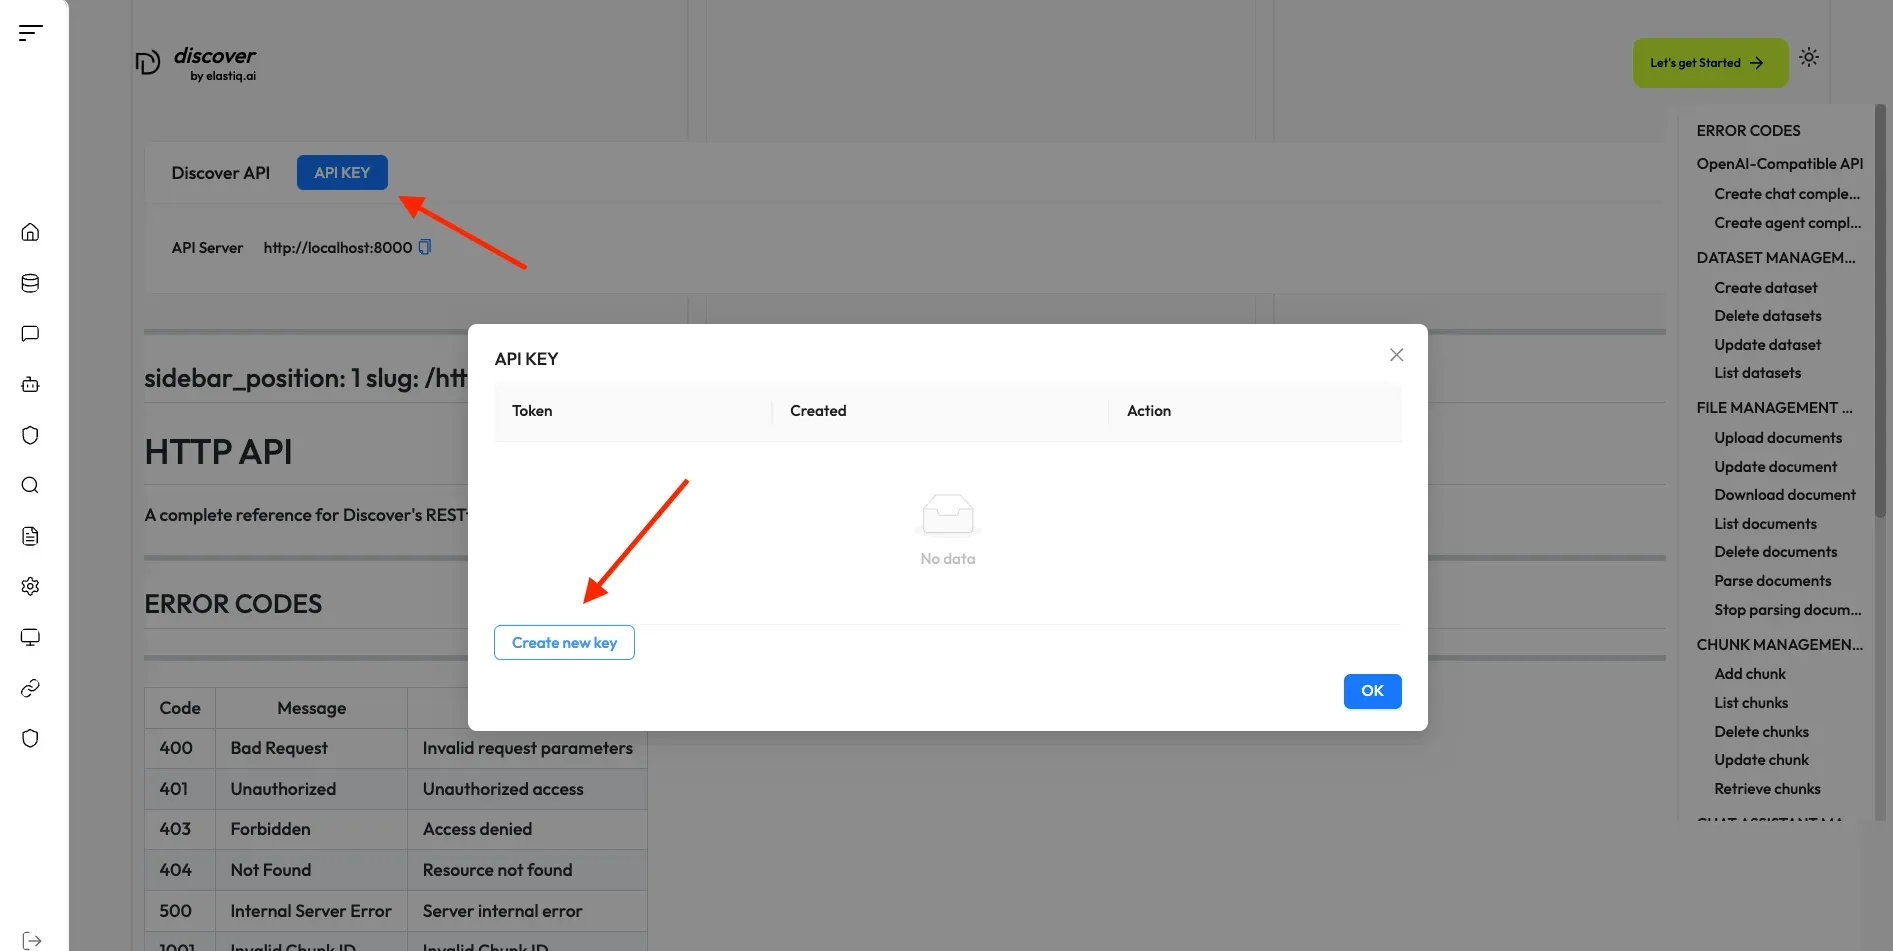Toggle light/dark theme with the sun icon
Image resolution: width=1893 pixels, height=951 pixels.
pyautogui.click(x=1809, y=57)
